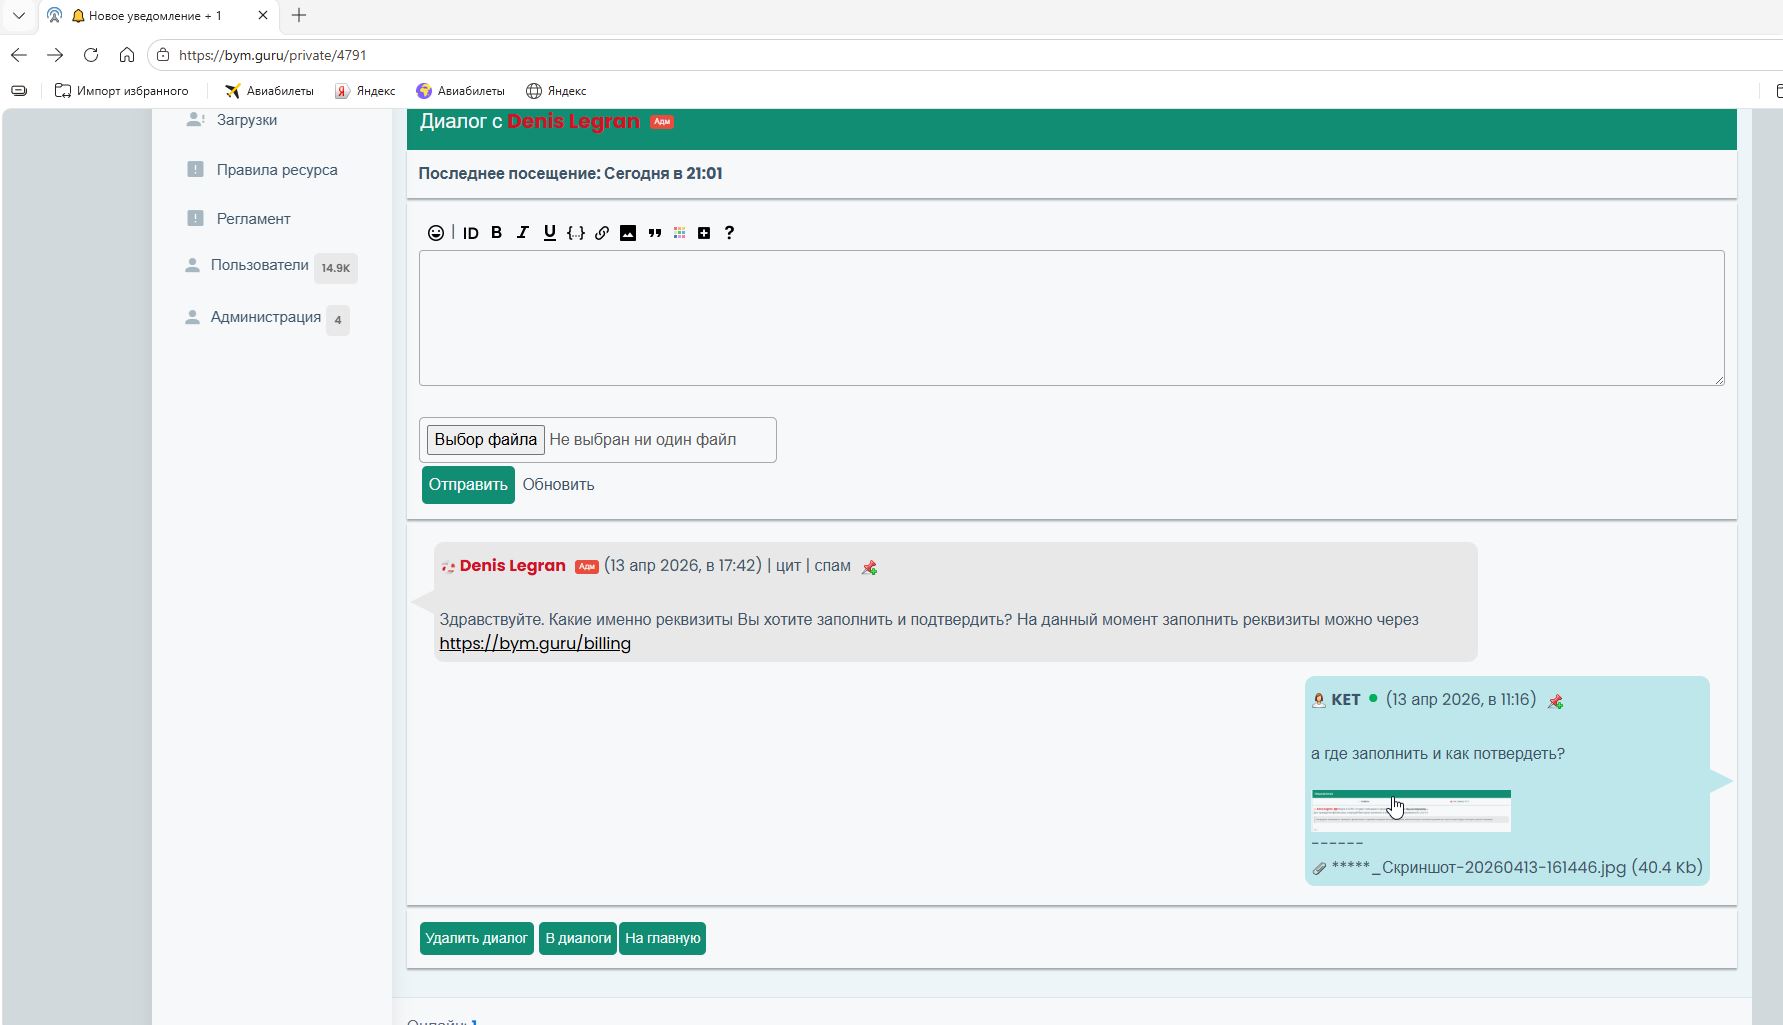Apply underline formatting to text
Viewport: 1783px width, 1025px height.
coord(549,233)
